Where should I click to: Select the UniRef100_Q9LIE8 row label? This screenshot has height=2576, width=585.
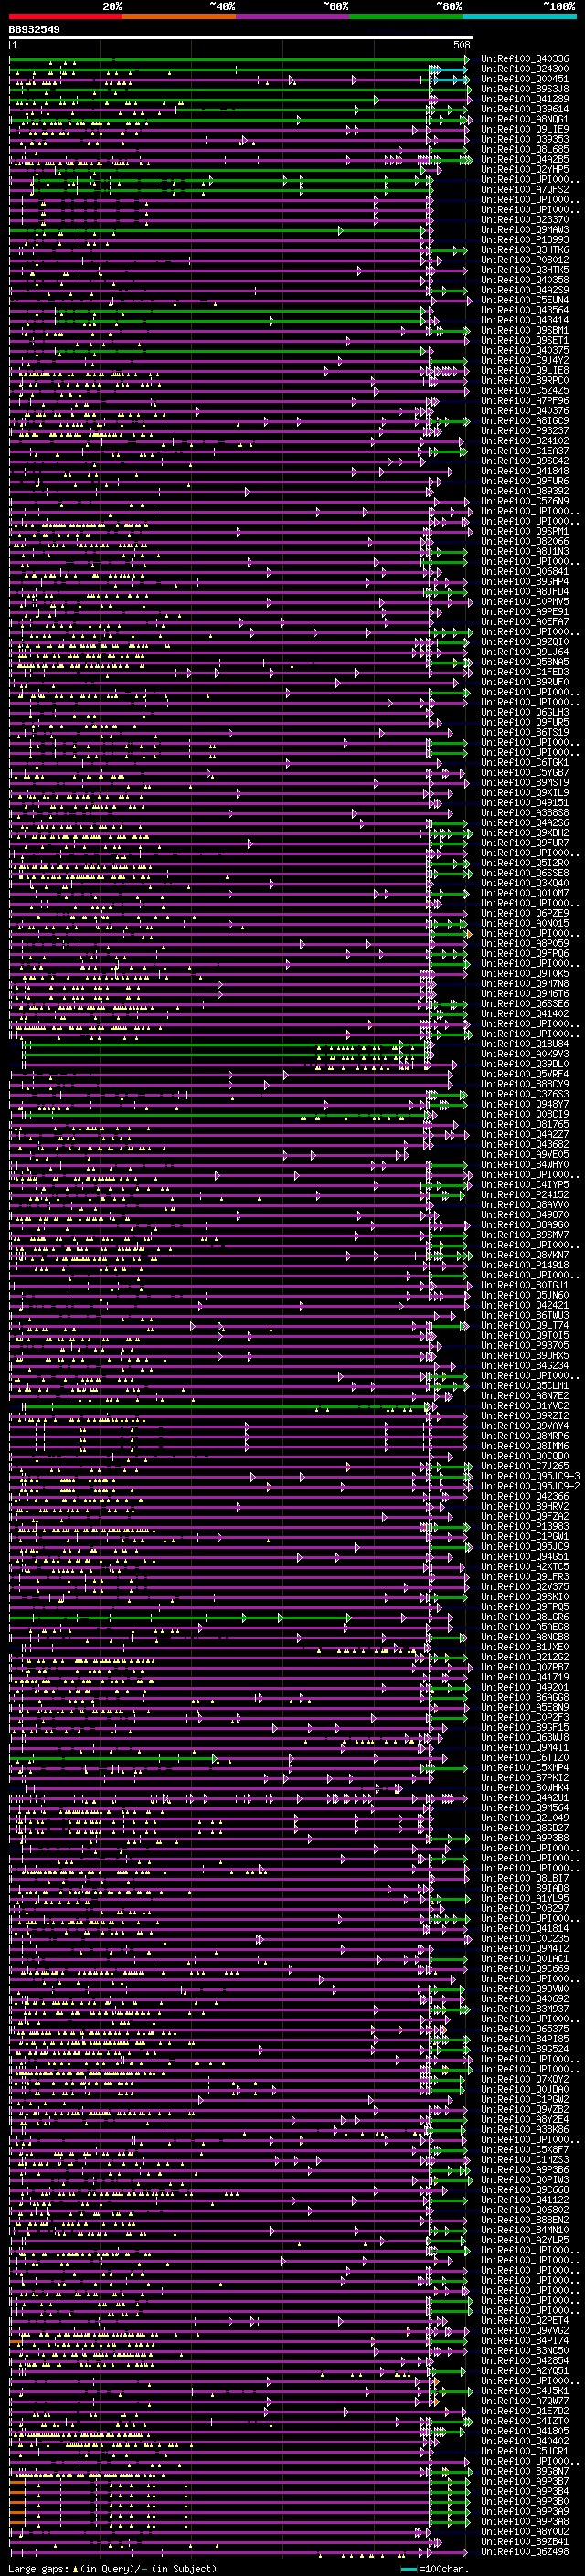(x=525, y=370)
